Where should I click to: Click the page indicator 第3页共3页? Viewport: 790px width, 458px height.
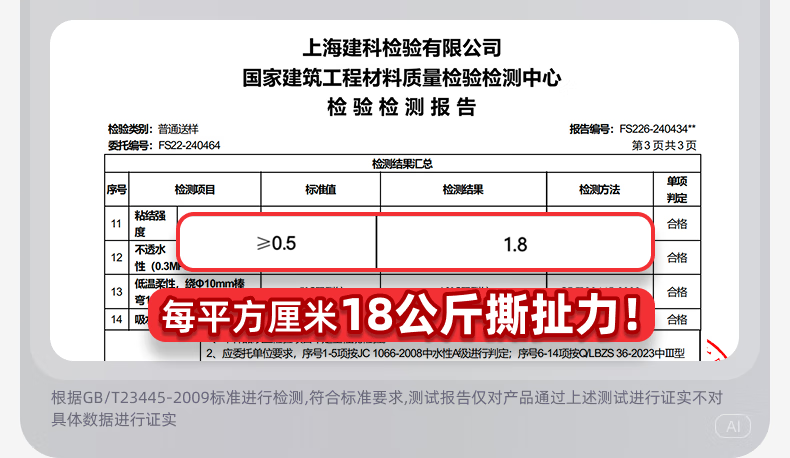664,146
